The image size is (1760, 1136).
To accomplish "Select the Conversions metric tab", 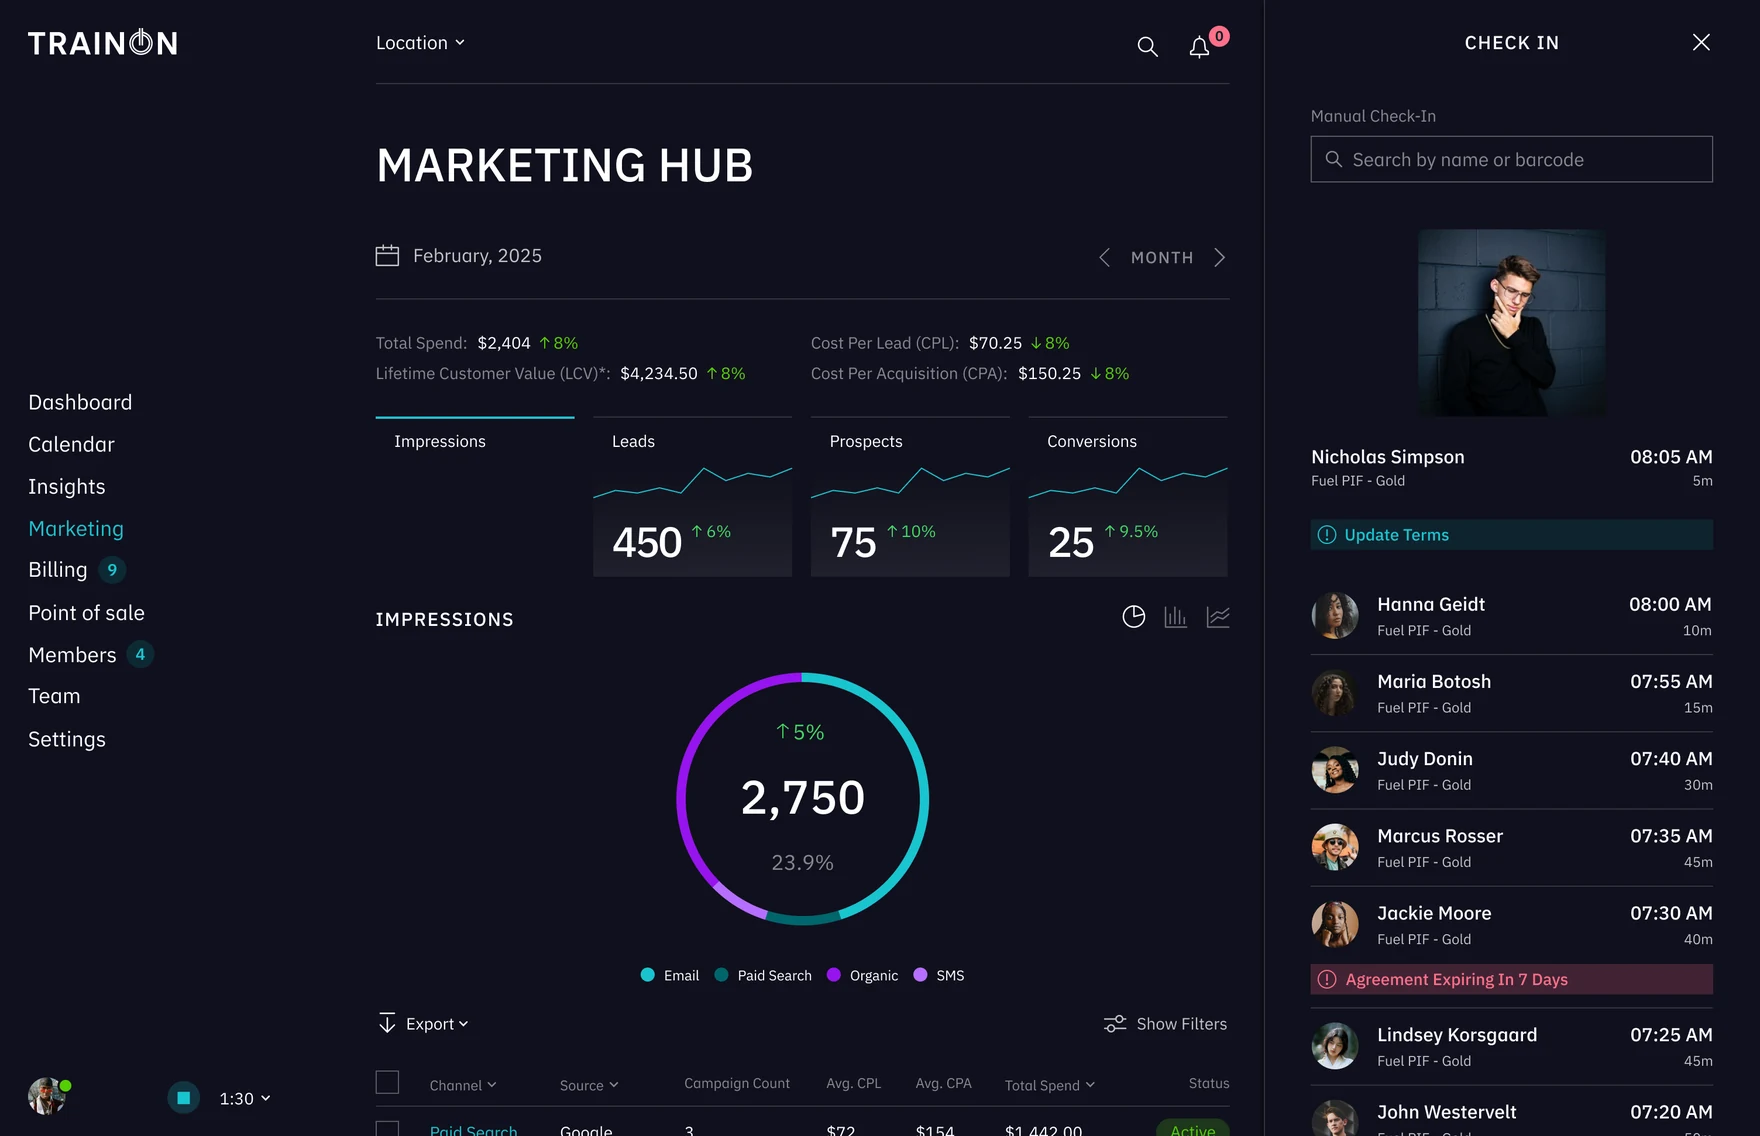I will [1128, 496].
